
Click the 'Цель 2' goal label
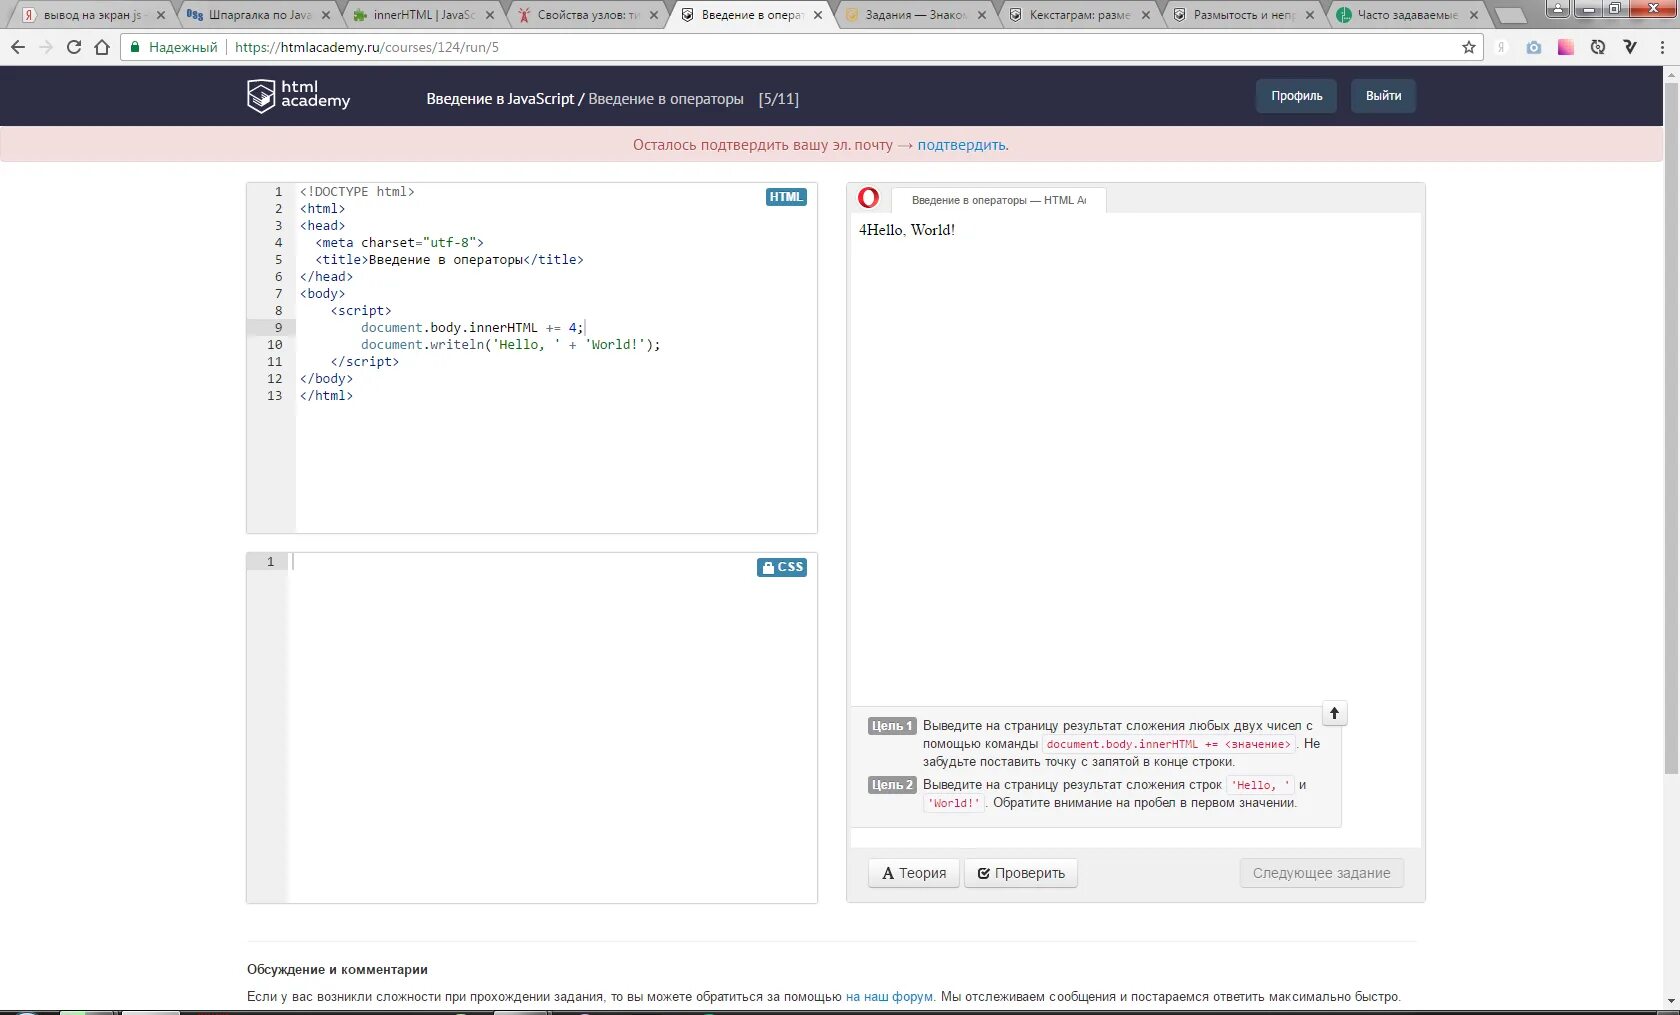click(x=892, y=785)
